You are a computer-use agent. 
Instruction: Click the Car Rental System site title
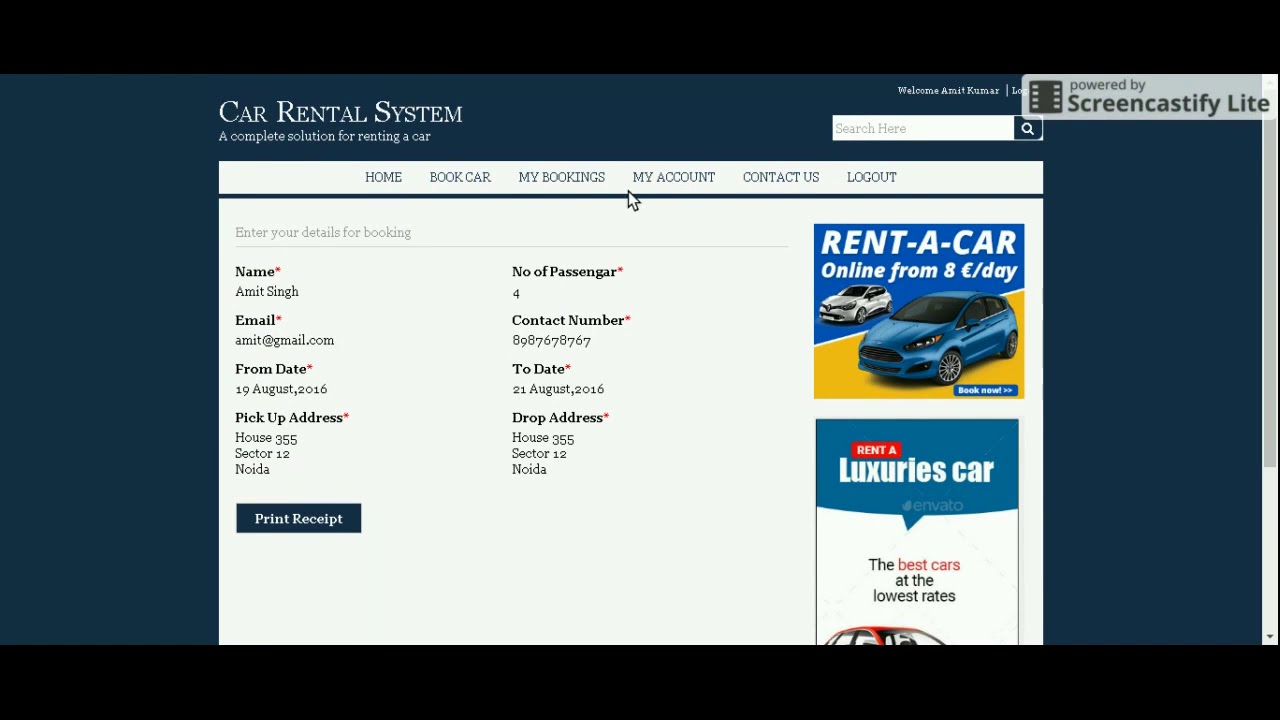340,112
